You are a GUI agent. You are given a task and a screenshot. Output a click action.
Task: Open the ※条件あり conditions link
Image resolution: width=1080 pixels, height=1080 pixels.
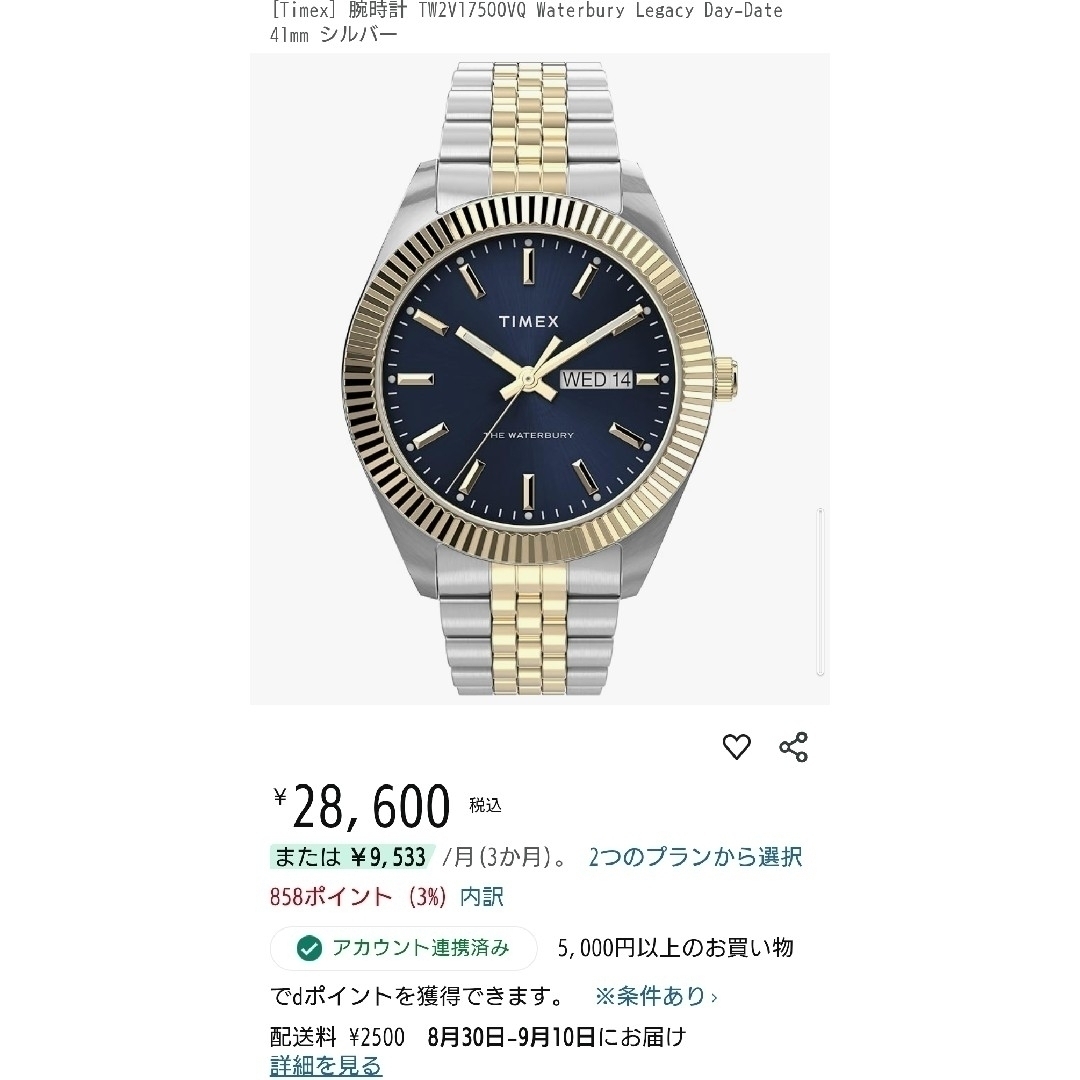(x=651, y=996)
